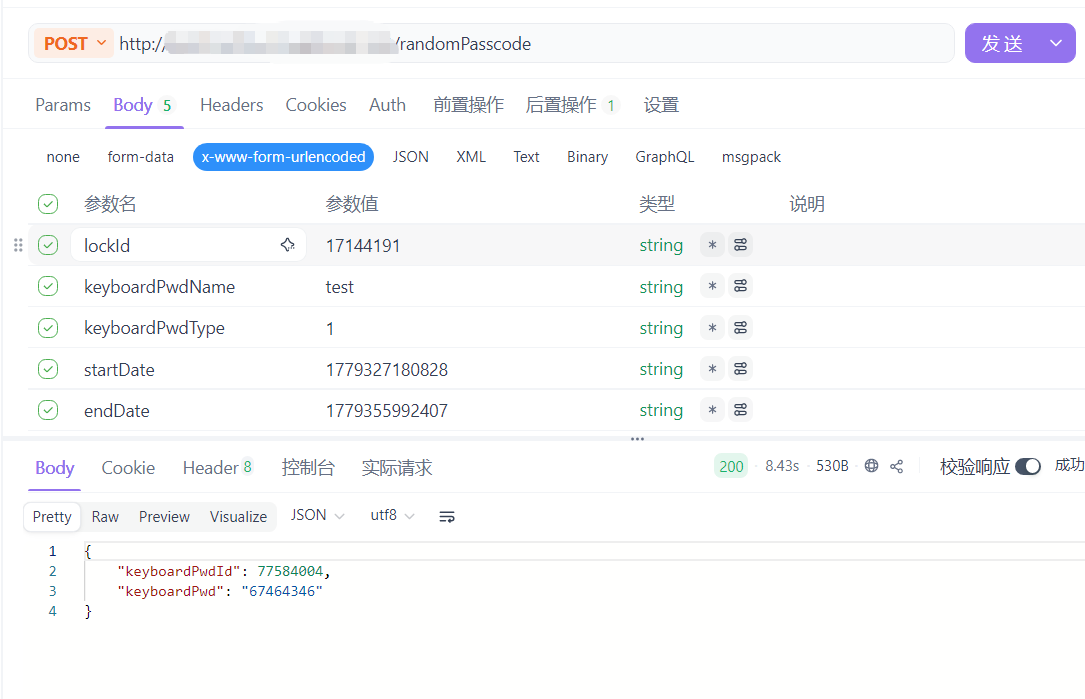
Task: Select the form-data body type
Action: pos(140,157)
